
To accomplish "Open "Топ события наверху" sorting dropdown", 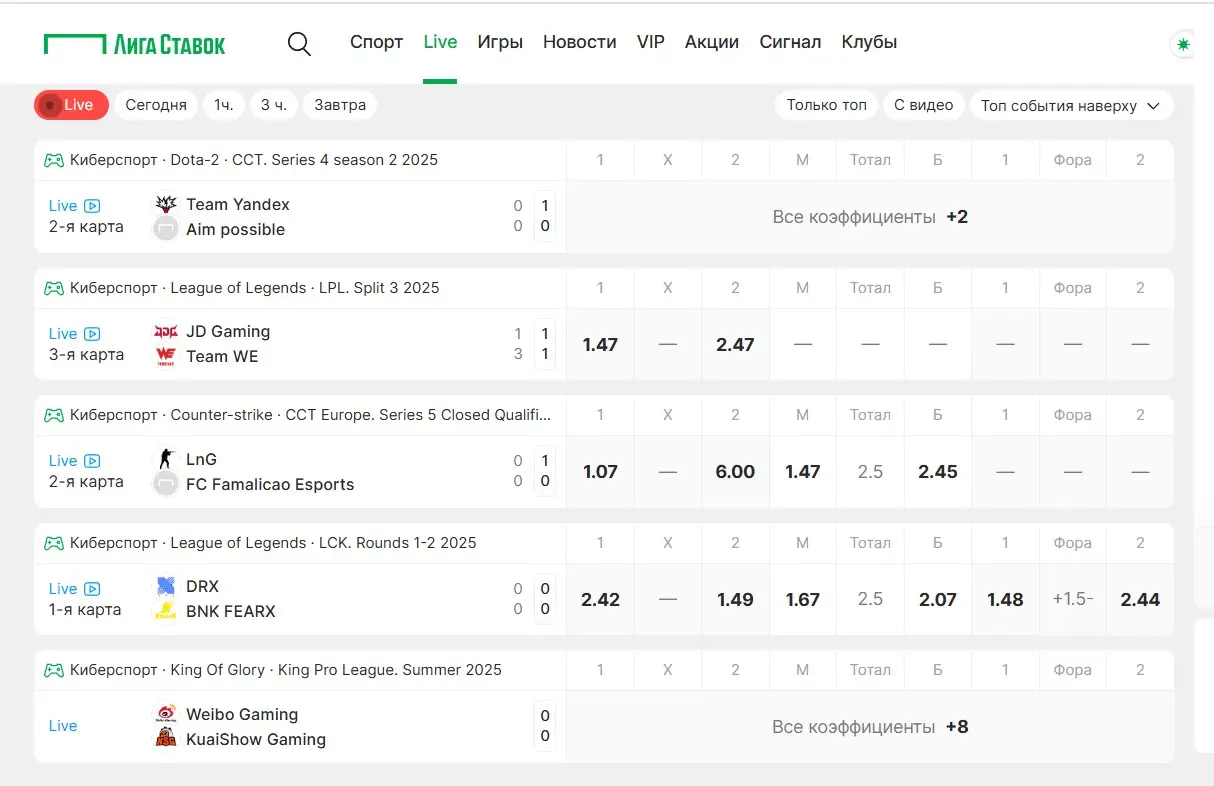I will pos(1071,105).
